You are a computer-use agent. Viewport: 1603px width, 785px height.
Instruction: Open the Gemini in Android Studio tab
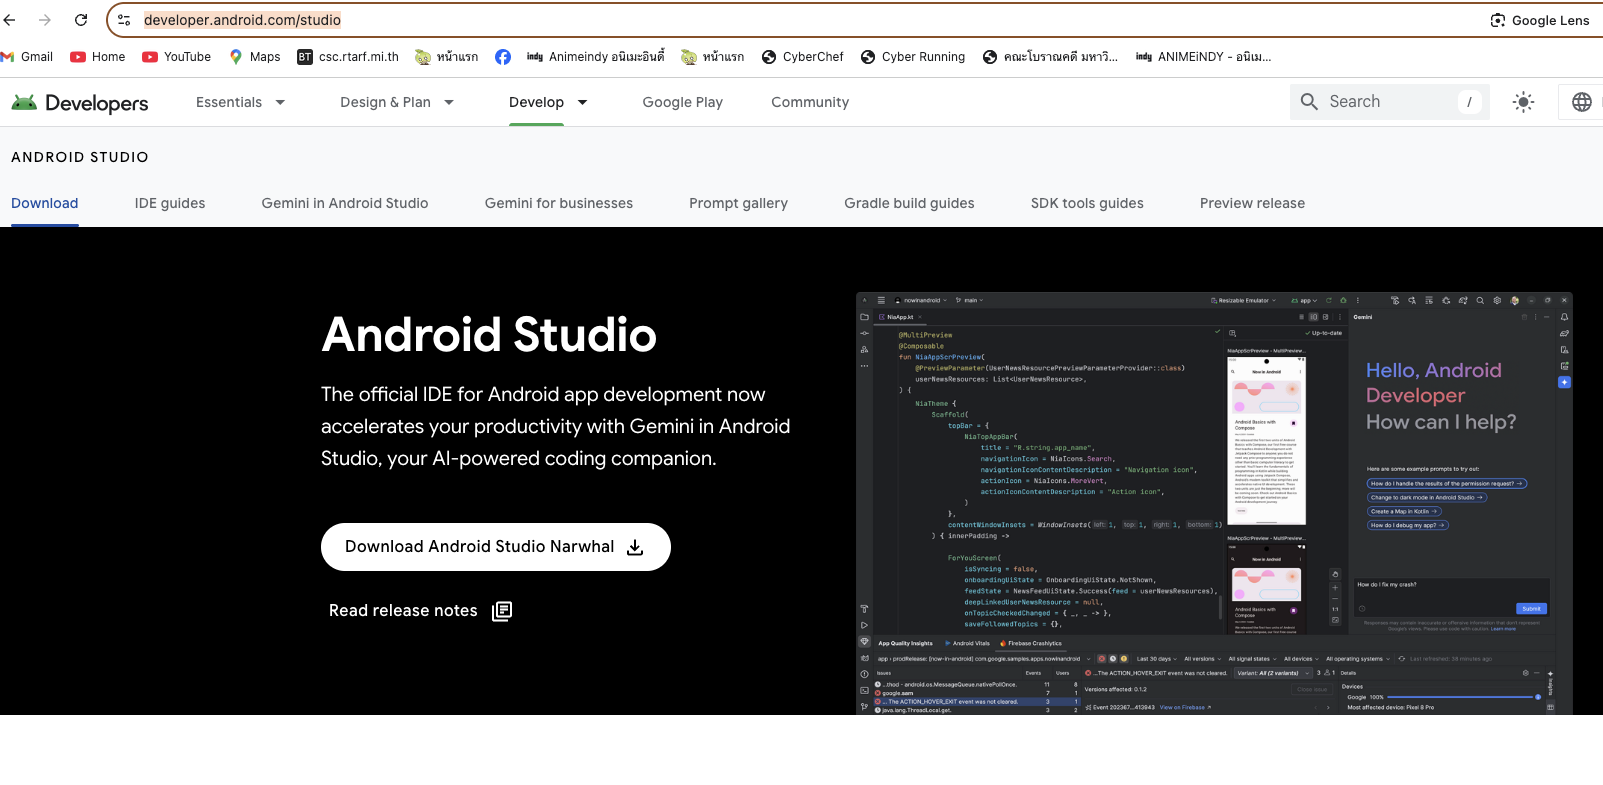[345, 203]
